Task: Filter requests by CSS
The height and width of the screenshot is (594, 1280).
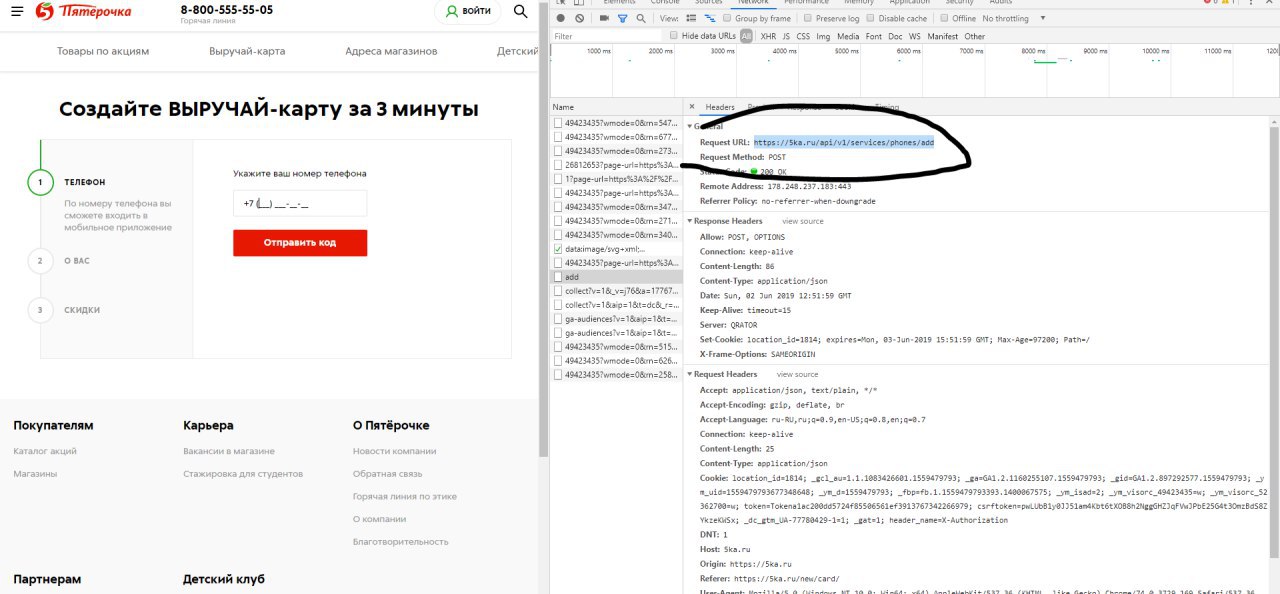Action: [803, 36]
